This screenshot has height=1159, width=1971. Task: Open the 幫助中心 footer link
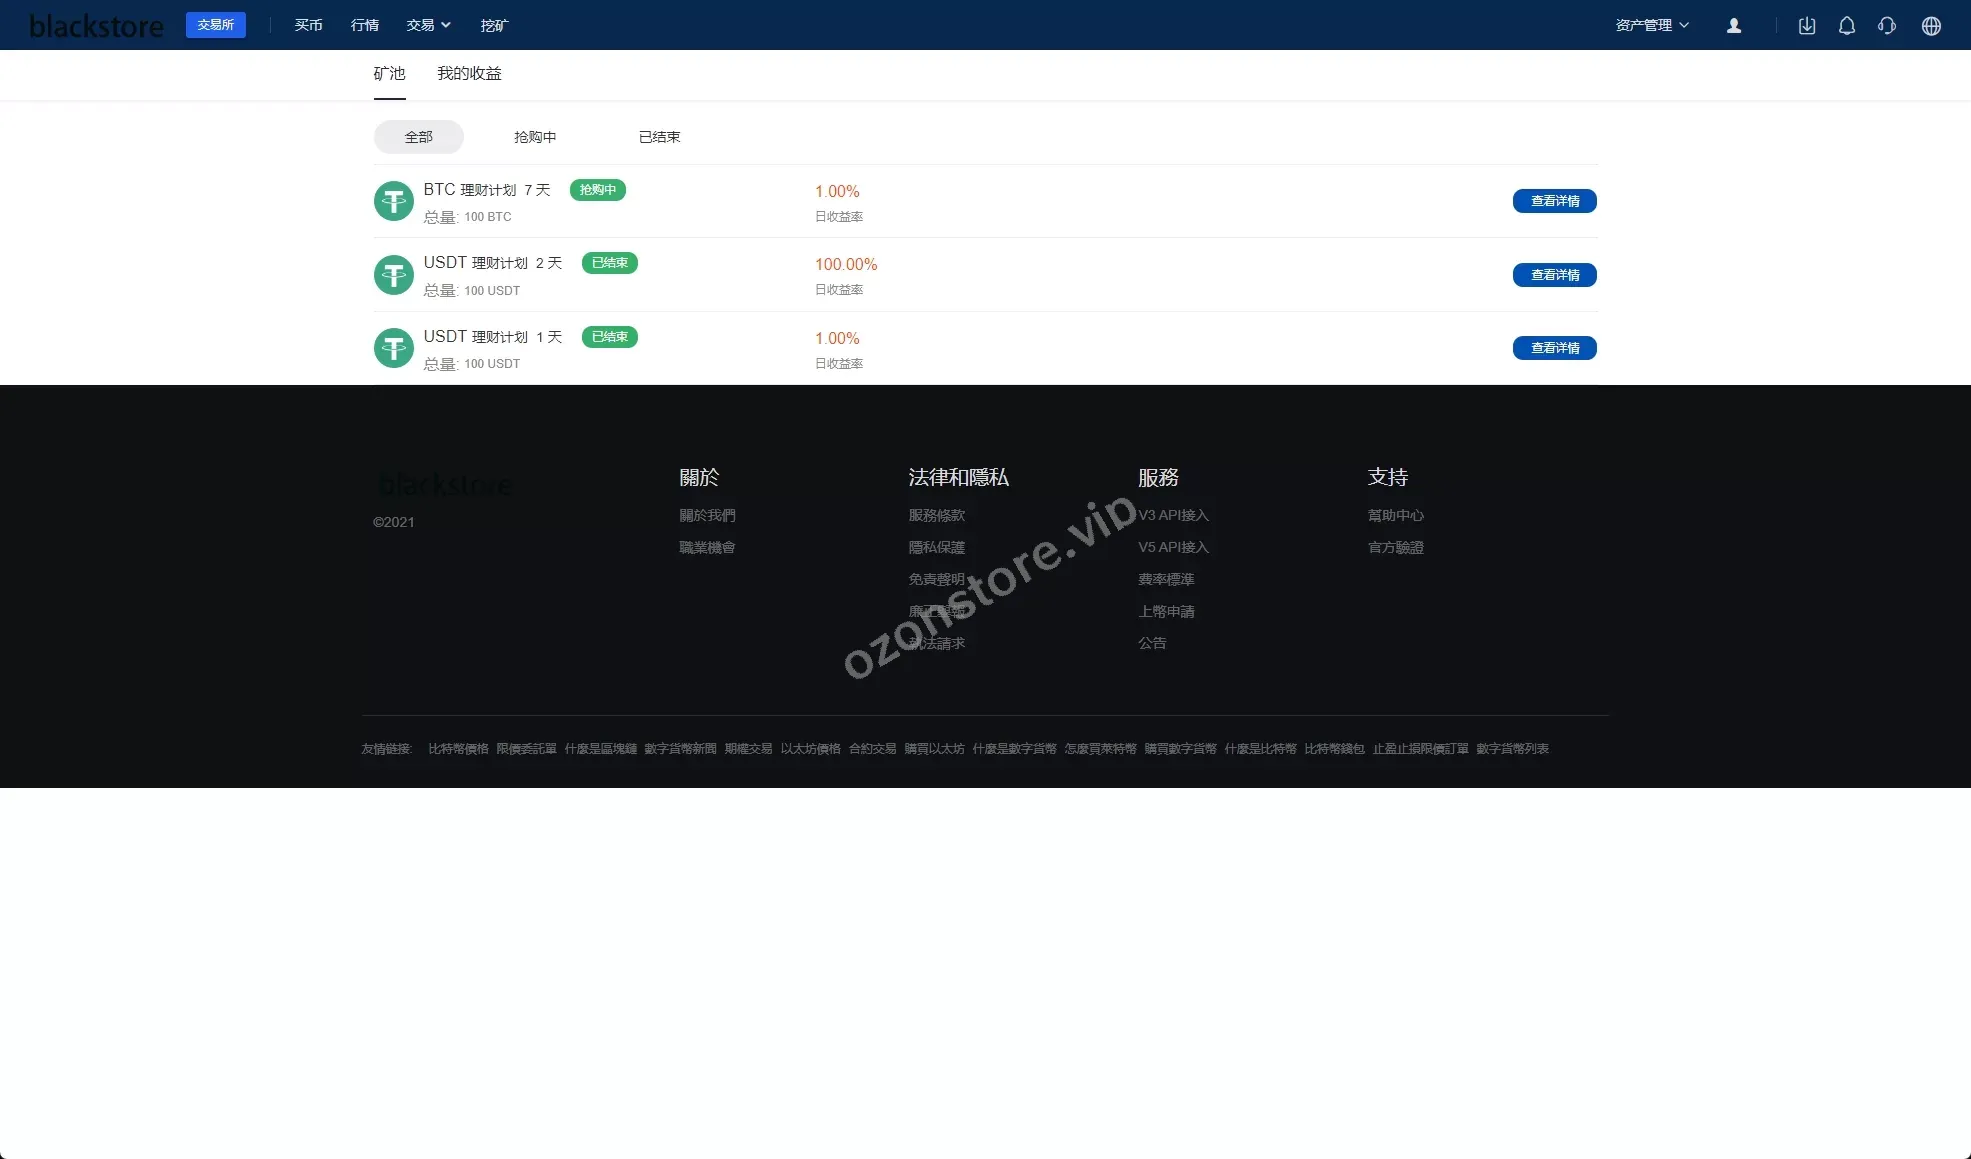tap(1395, 515)
